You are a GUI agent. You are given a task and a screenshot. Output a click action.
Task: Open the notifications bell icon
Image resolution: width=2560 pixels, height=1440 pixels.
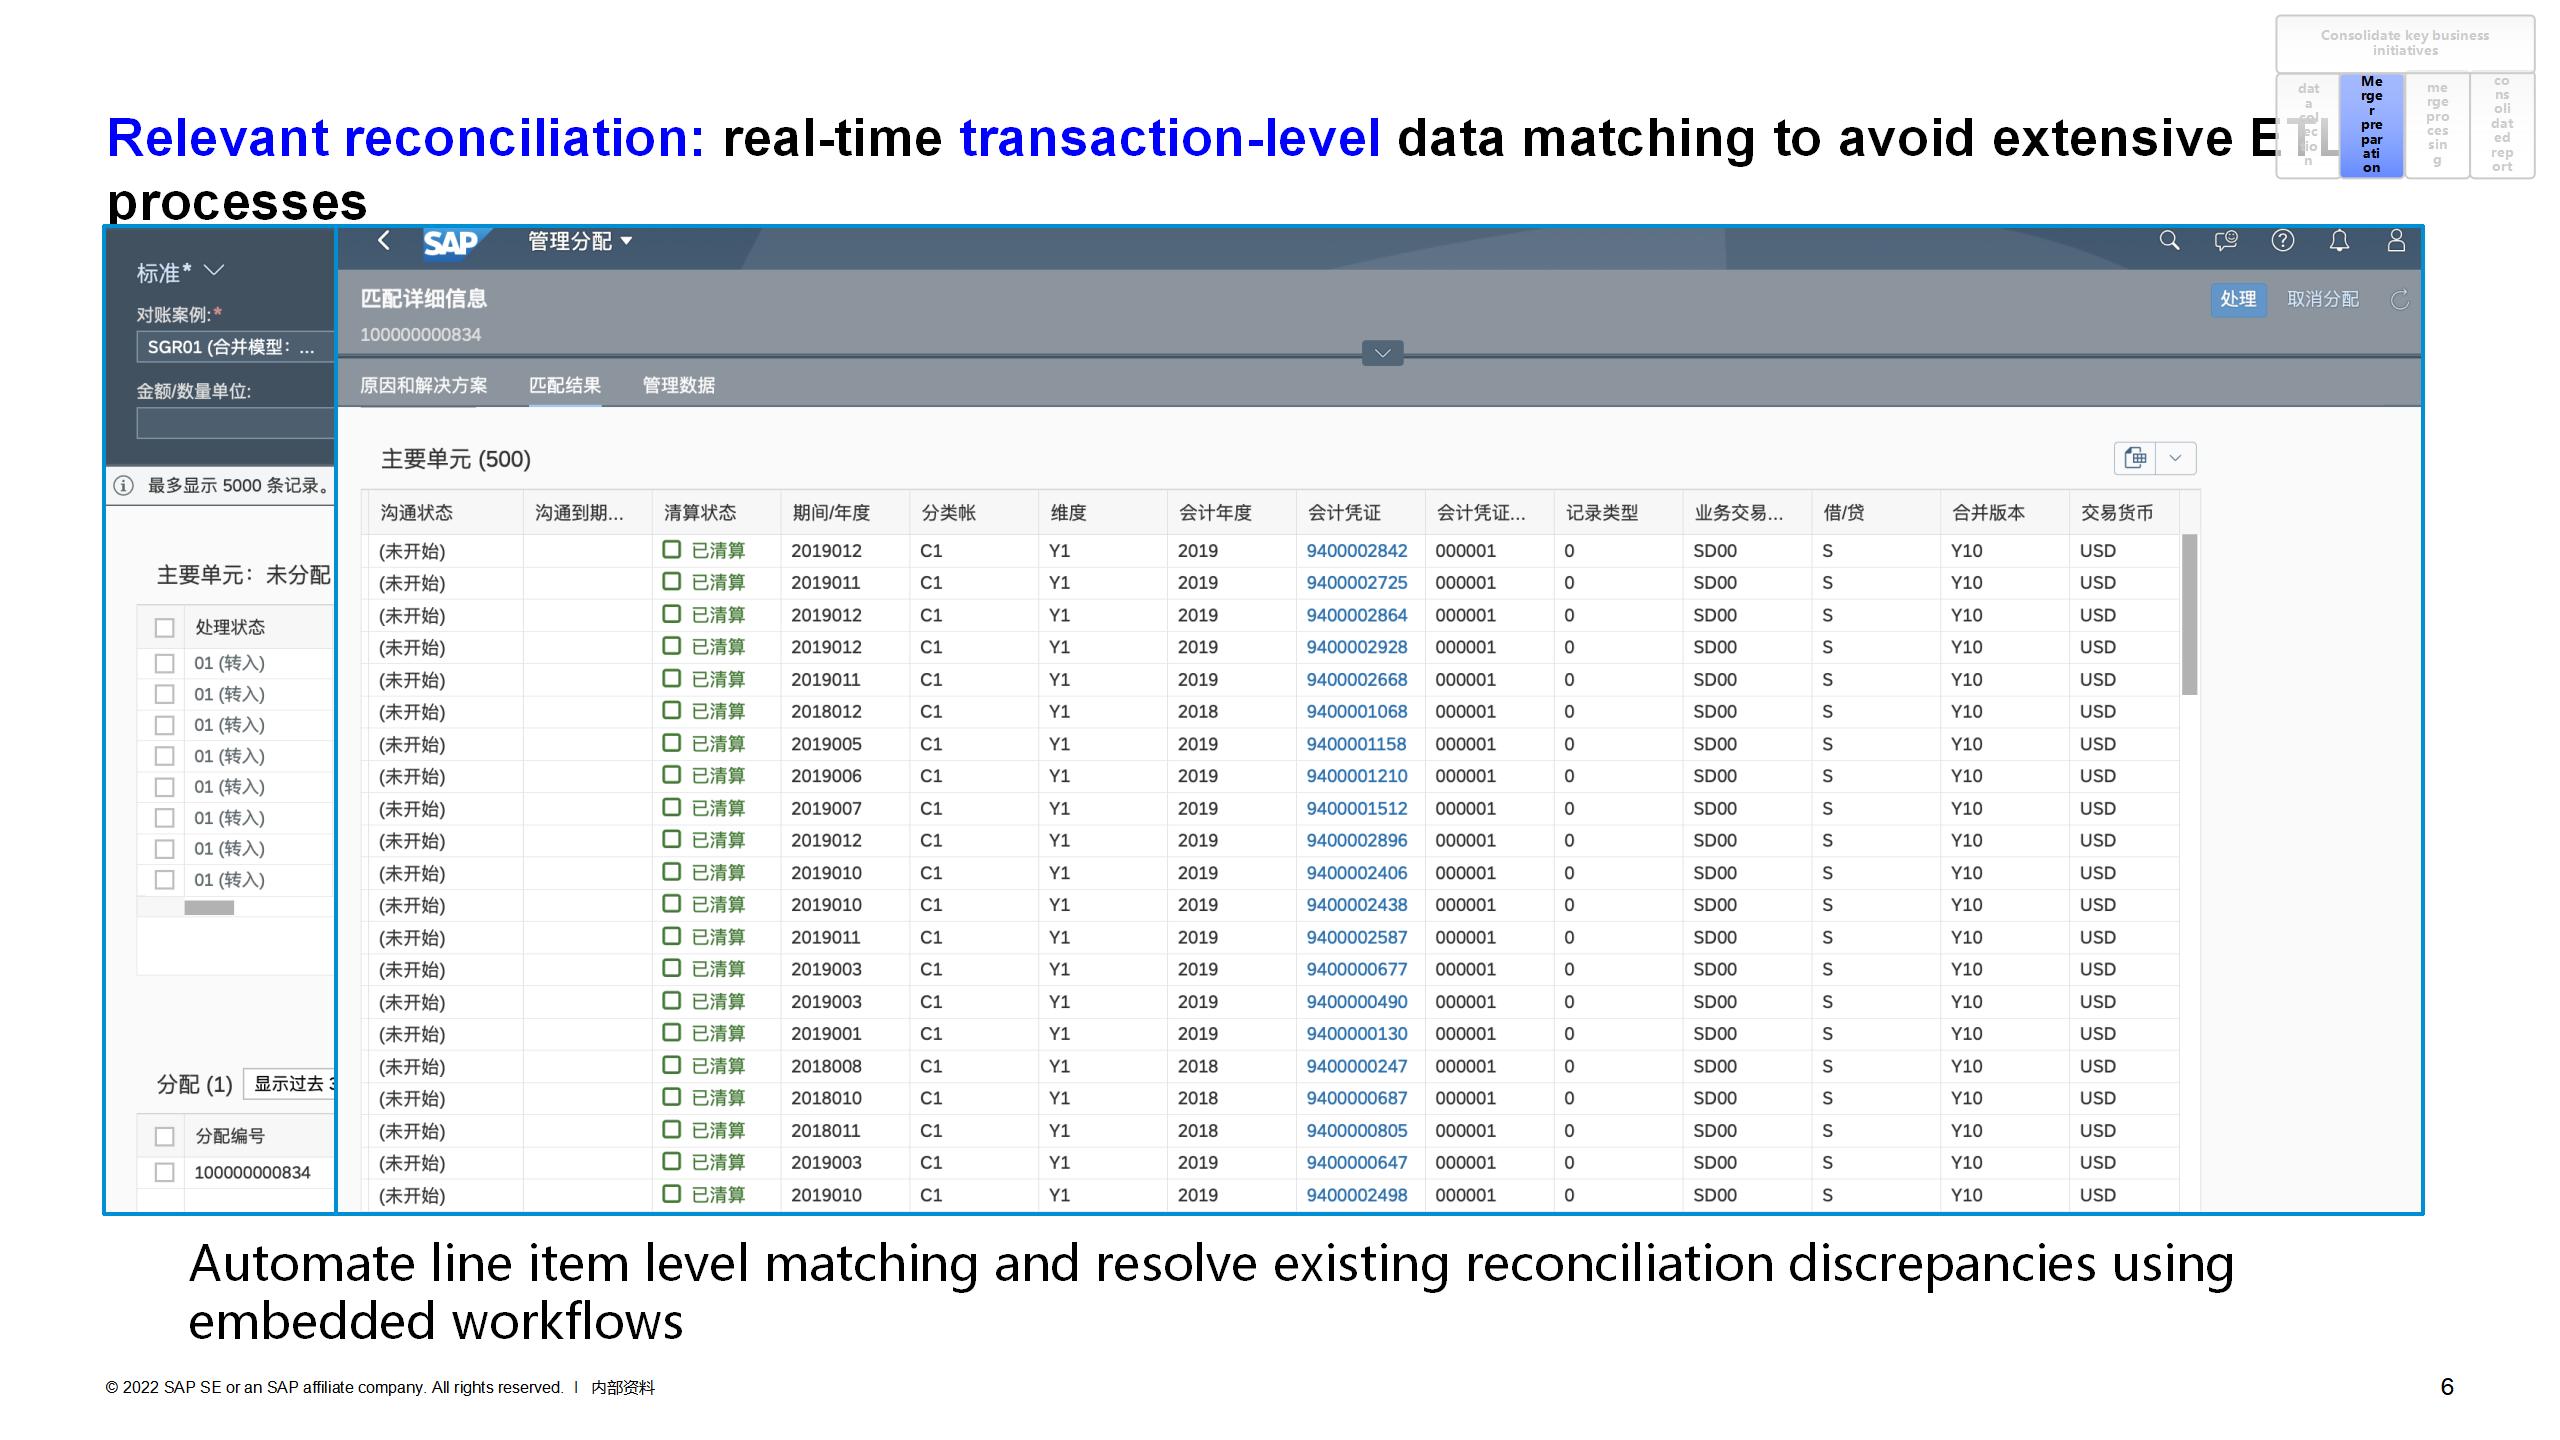(x=2339, y=241)
